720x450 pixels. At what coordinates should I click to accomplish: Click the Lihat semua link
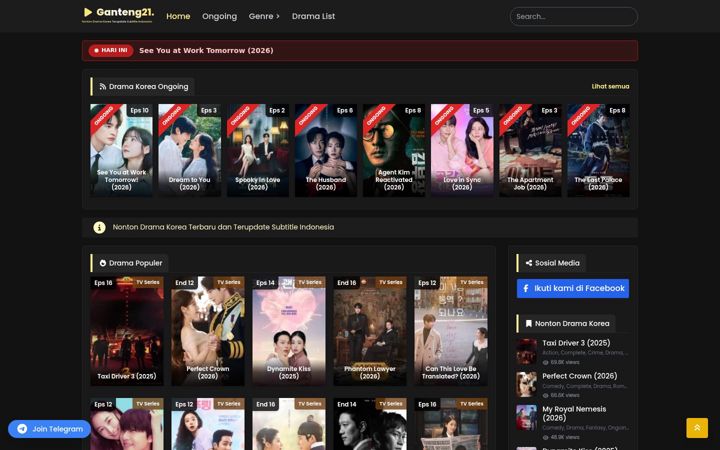tap(610, 86)
